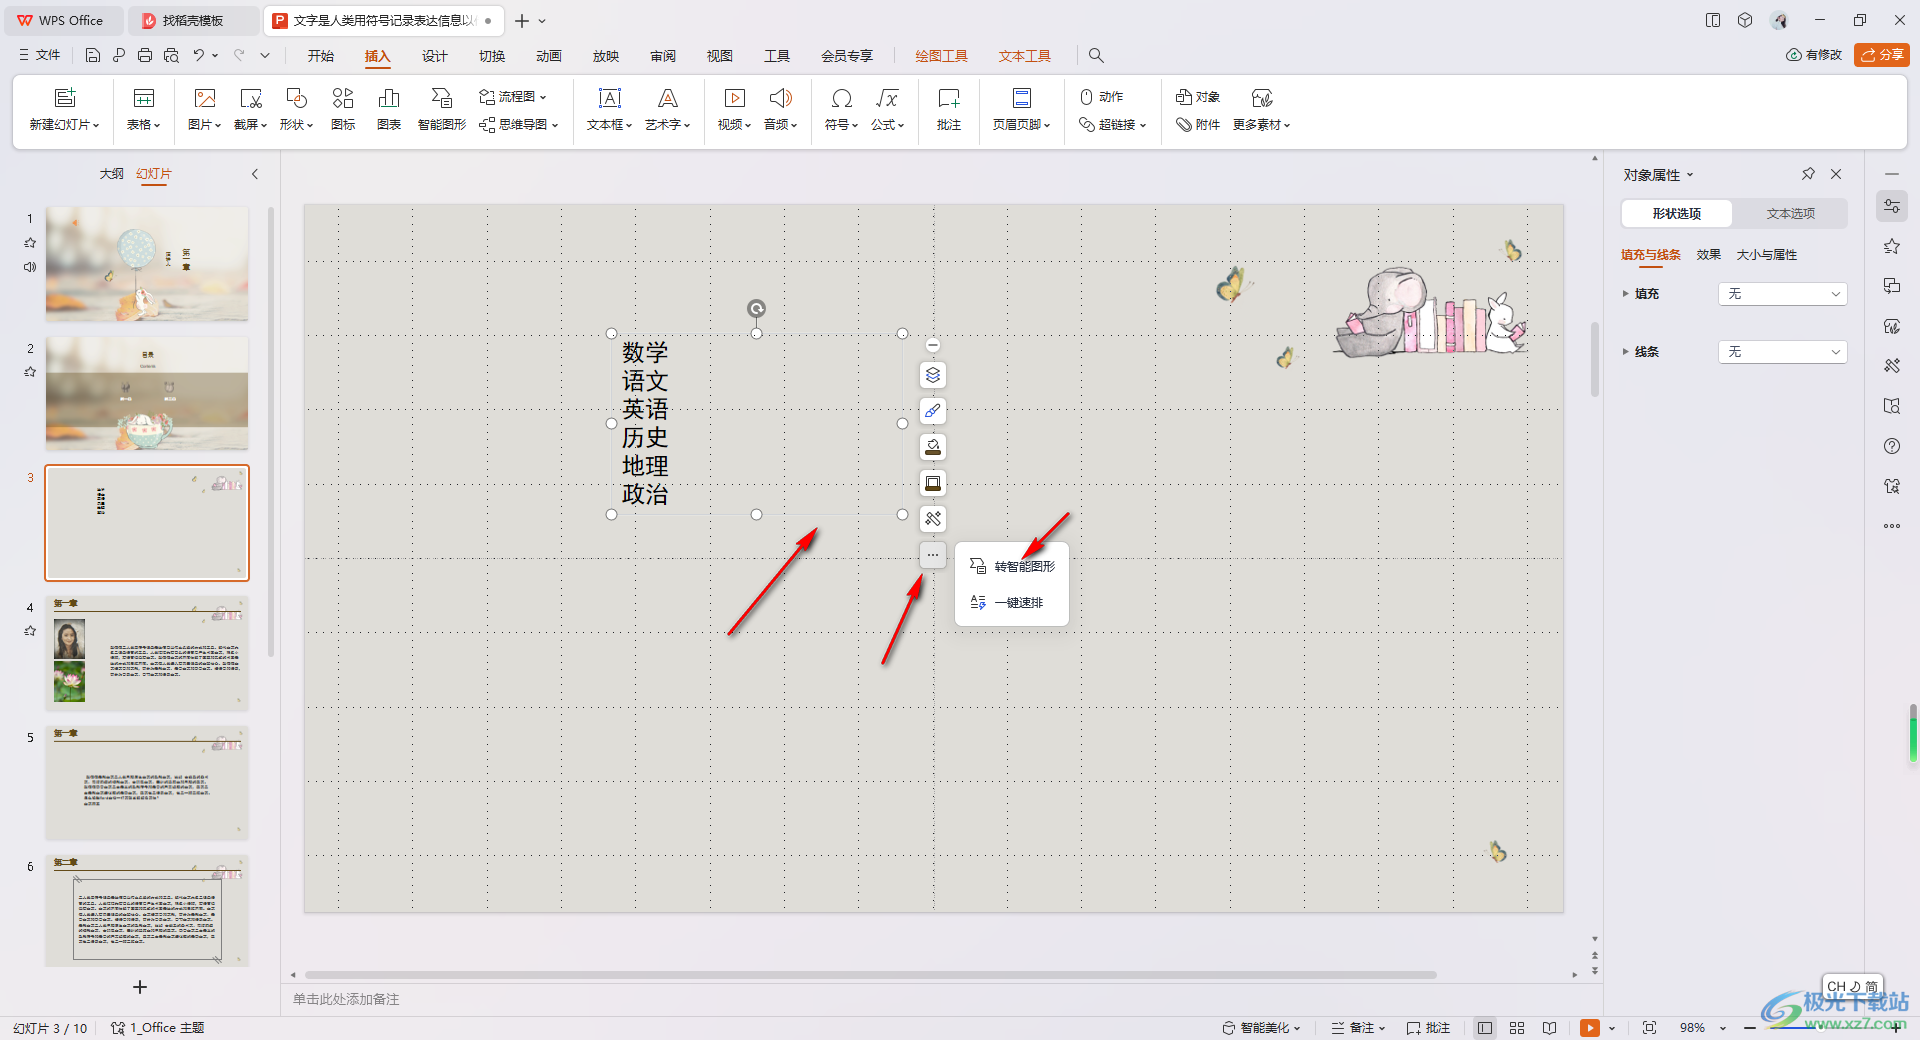Screen dimensions: 1920x1040
Task: Open the Effects subtab
Action: point(1708,255)
